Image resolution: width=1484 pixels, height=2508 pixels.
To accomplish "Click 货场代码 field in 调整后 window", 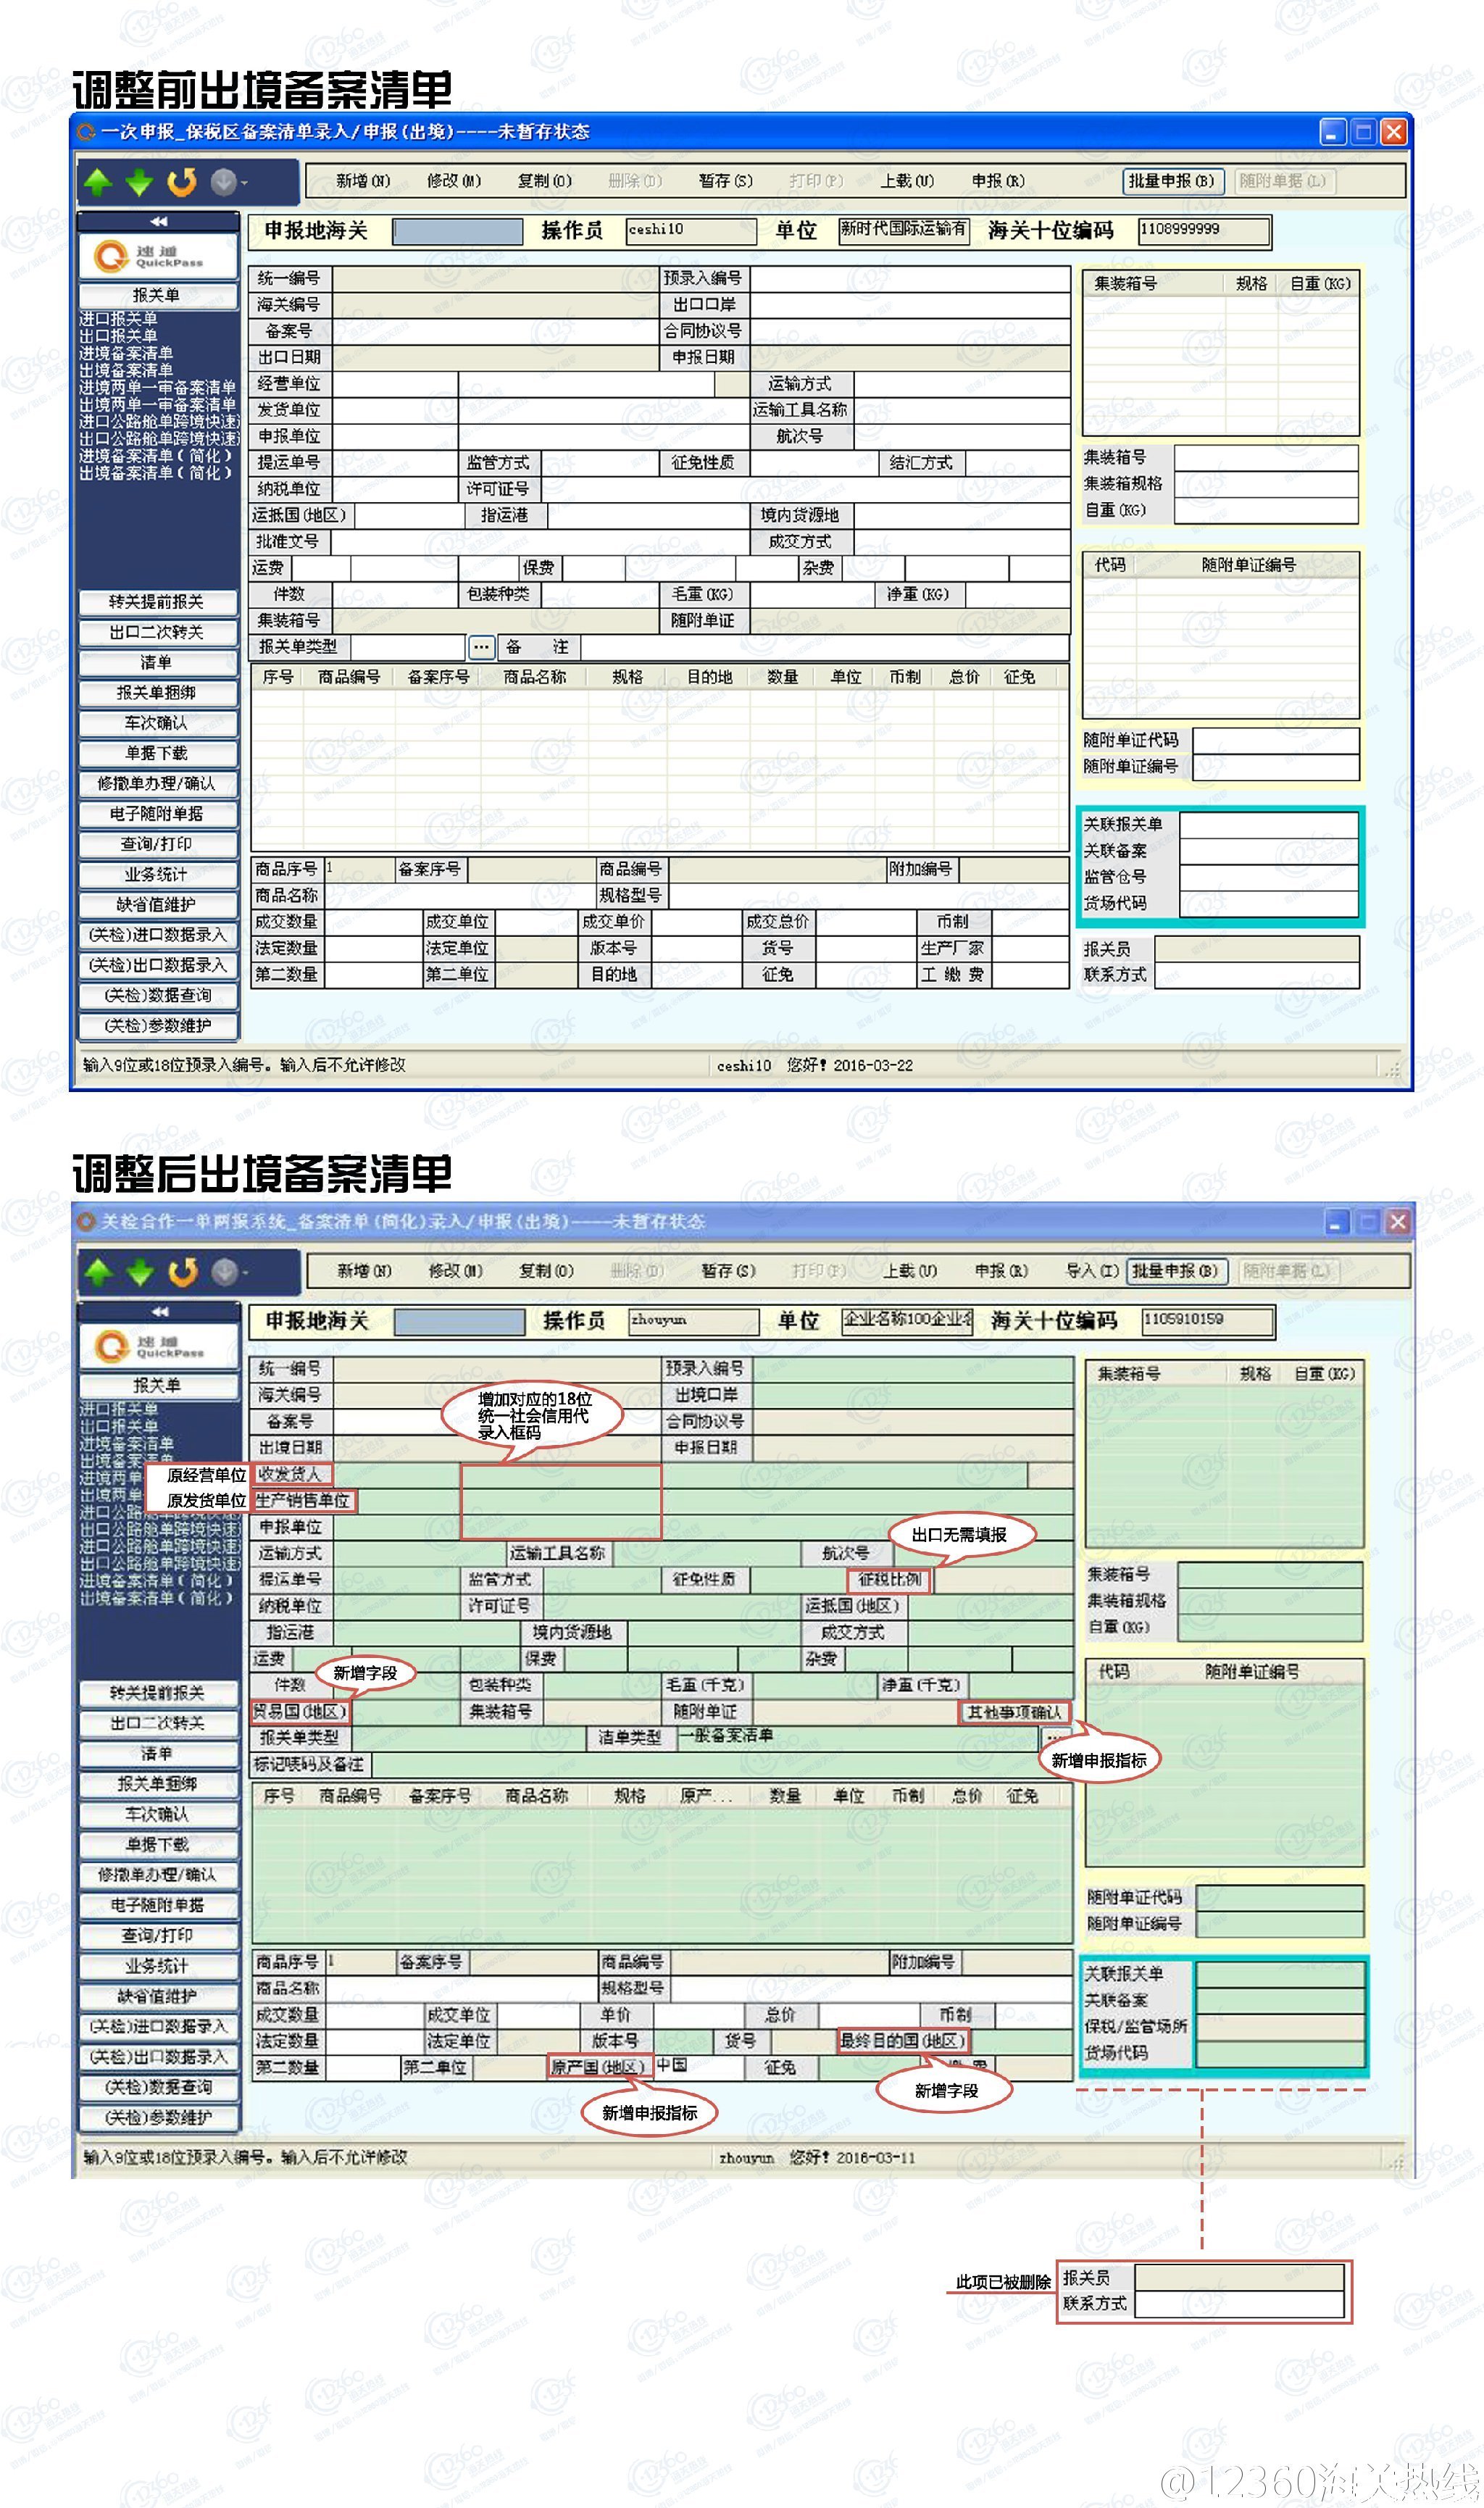I will point(1280,2053).
